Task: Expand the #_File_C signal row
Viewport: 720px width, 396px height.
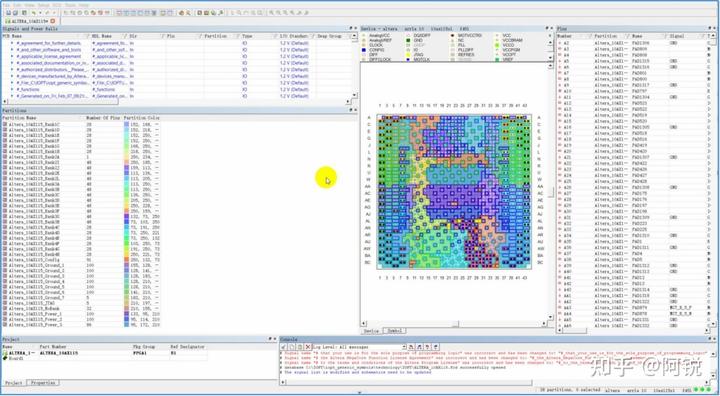Action: coord(12,83)
